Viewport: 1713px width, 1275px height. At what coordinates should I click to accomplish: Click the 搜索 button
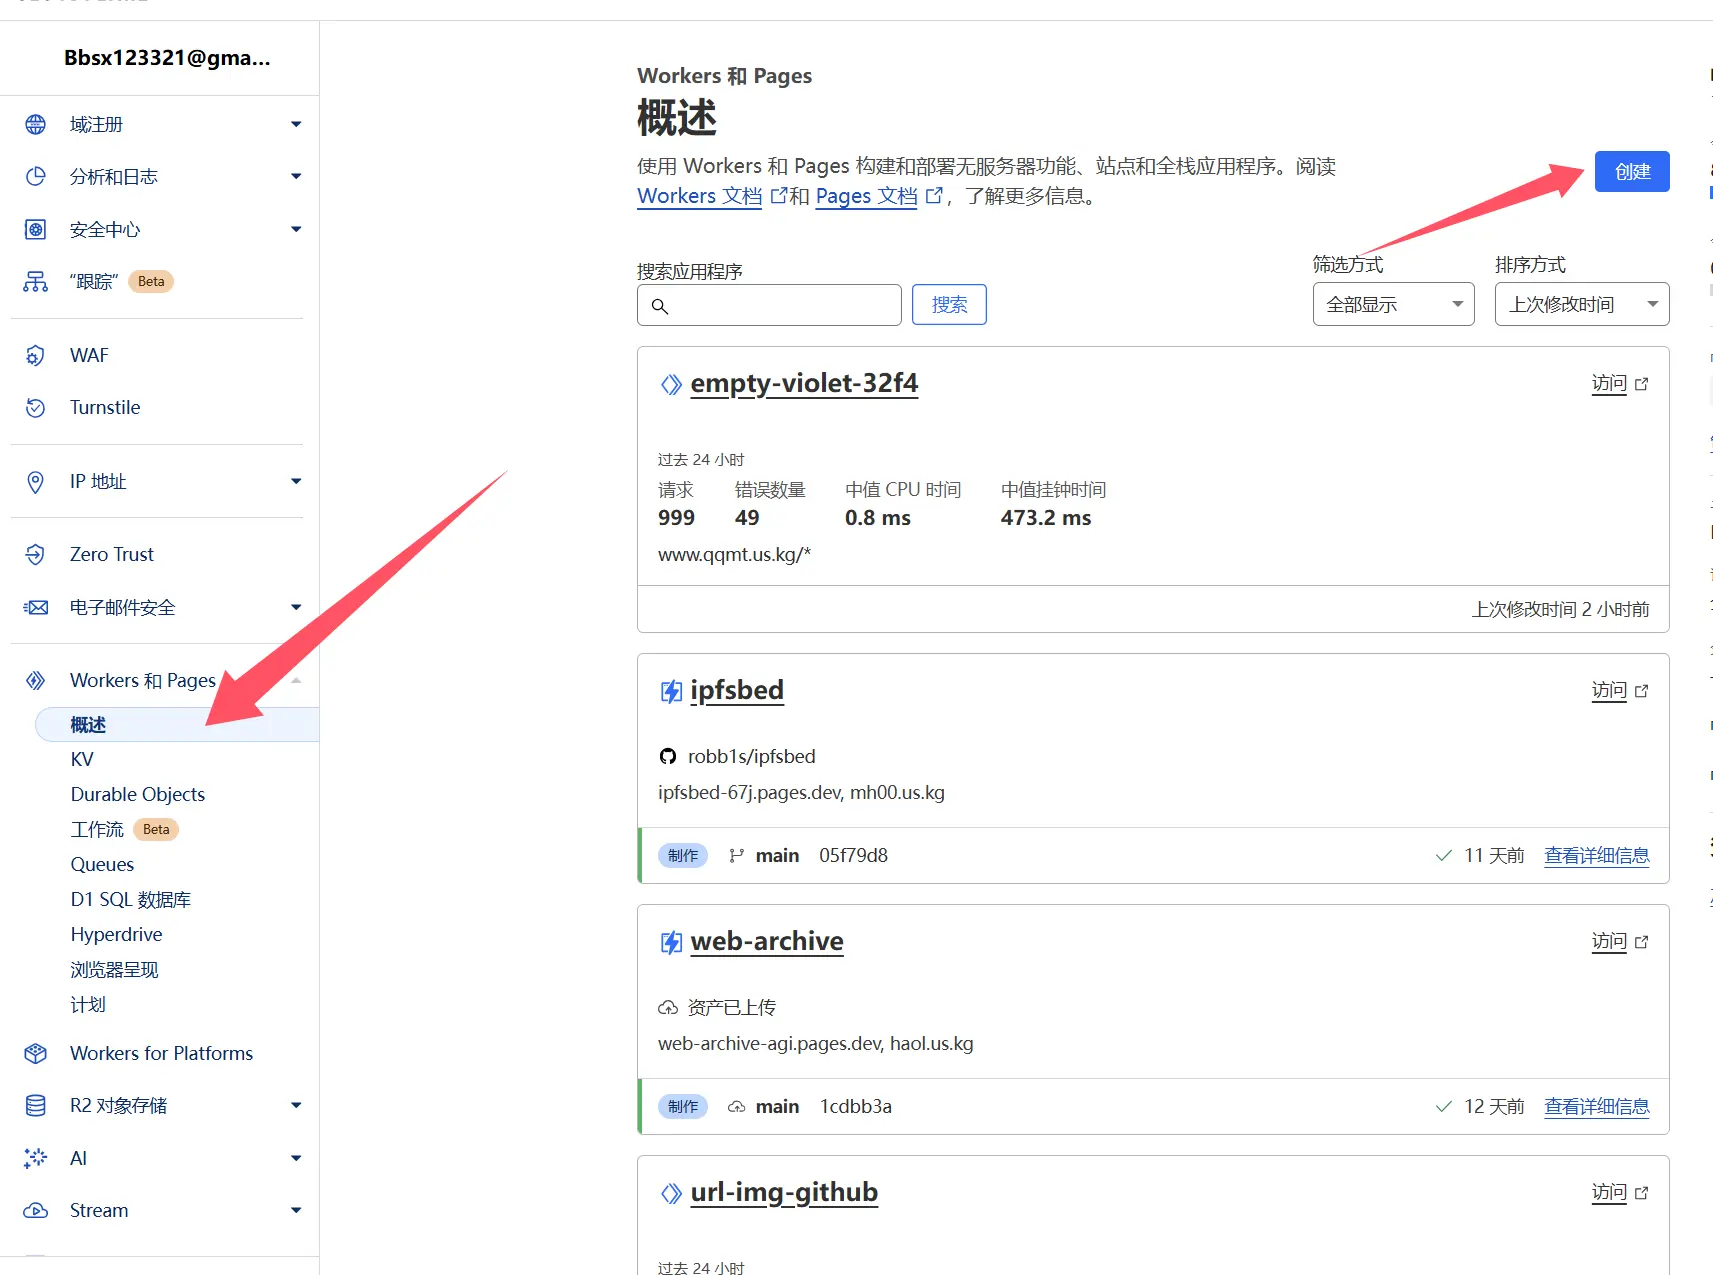pos(949,304)
